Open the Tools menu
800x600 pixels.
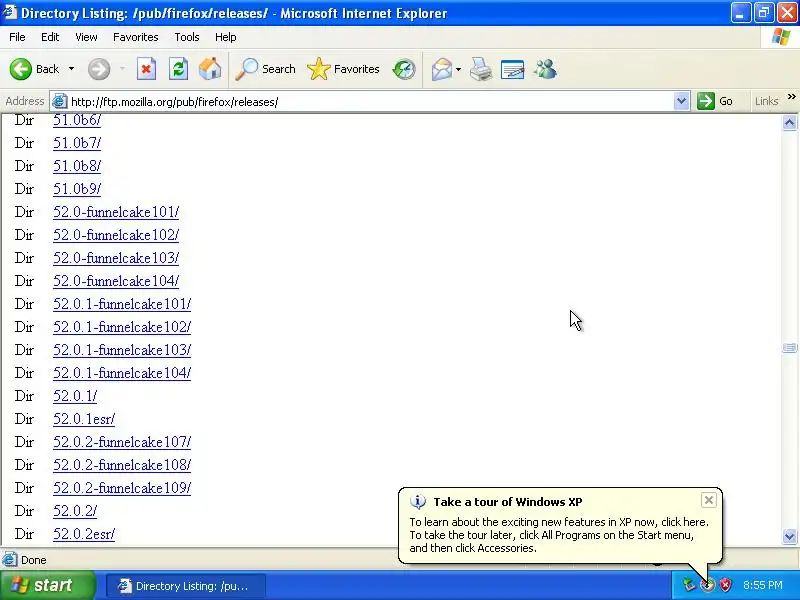(x=187, y=37)
